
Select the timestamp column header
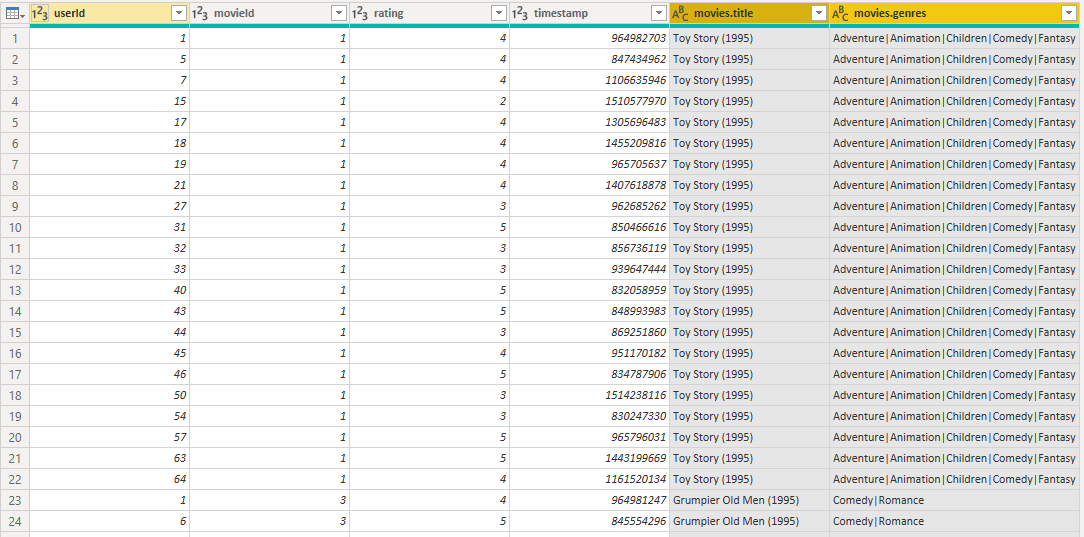coord(580,13)
